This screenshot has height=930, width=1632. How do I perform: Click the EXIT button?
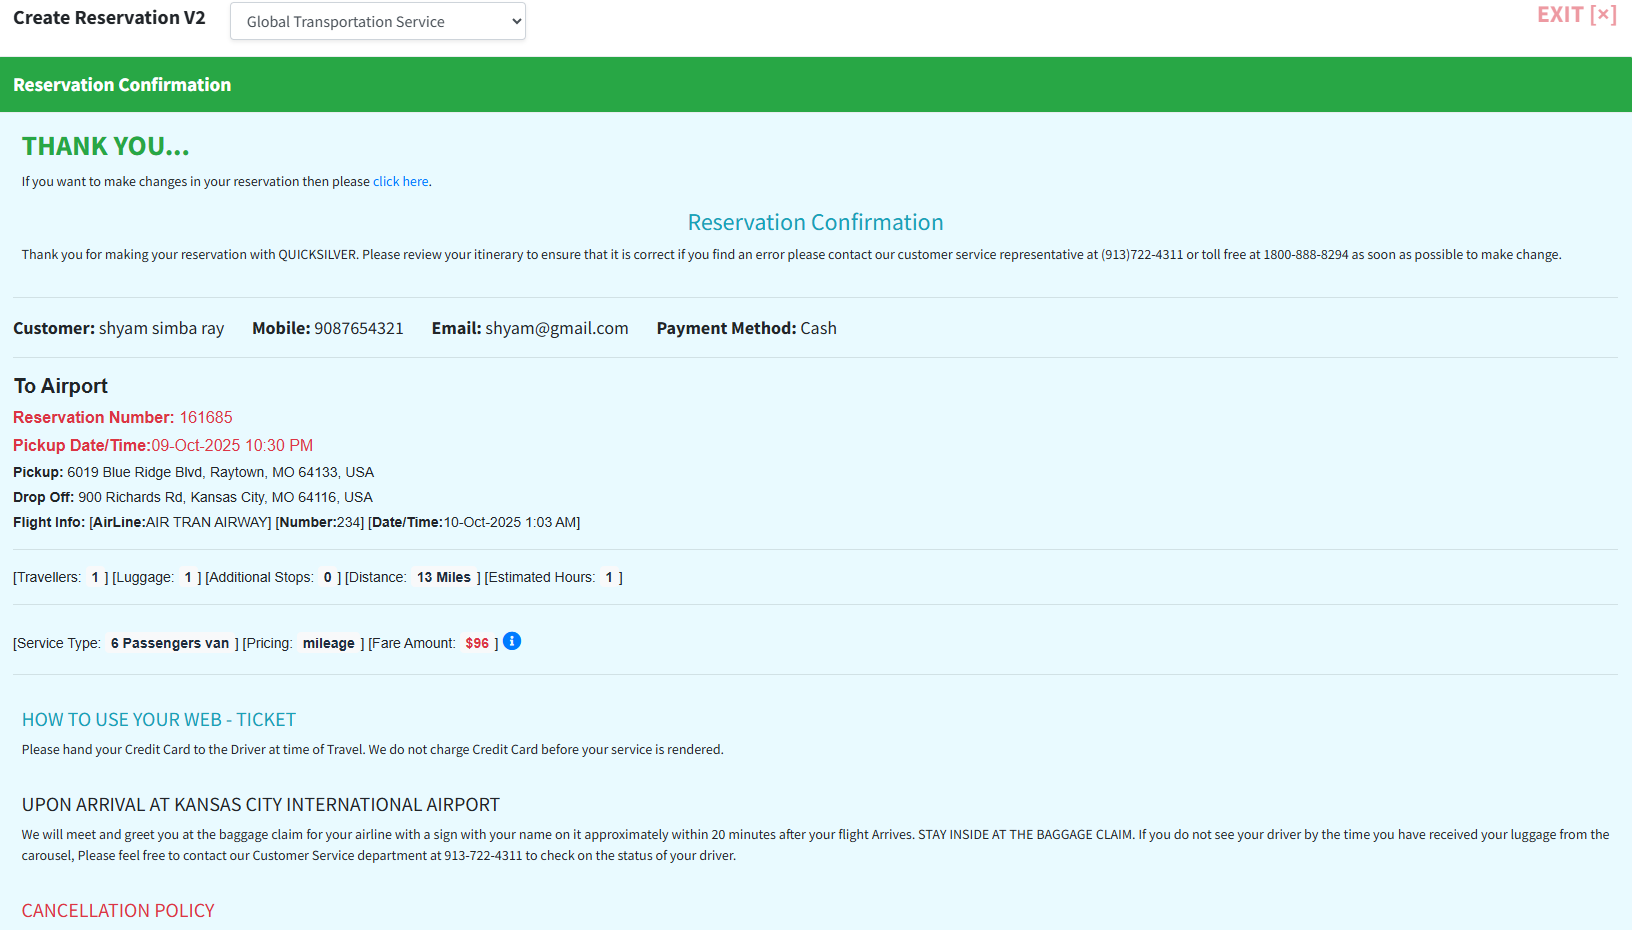[1575, 15]
